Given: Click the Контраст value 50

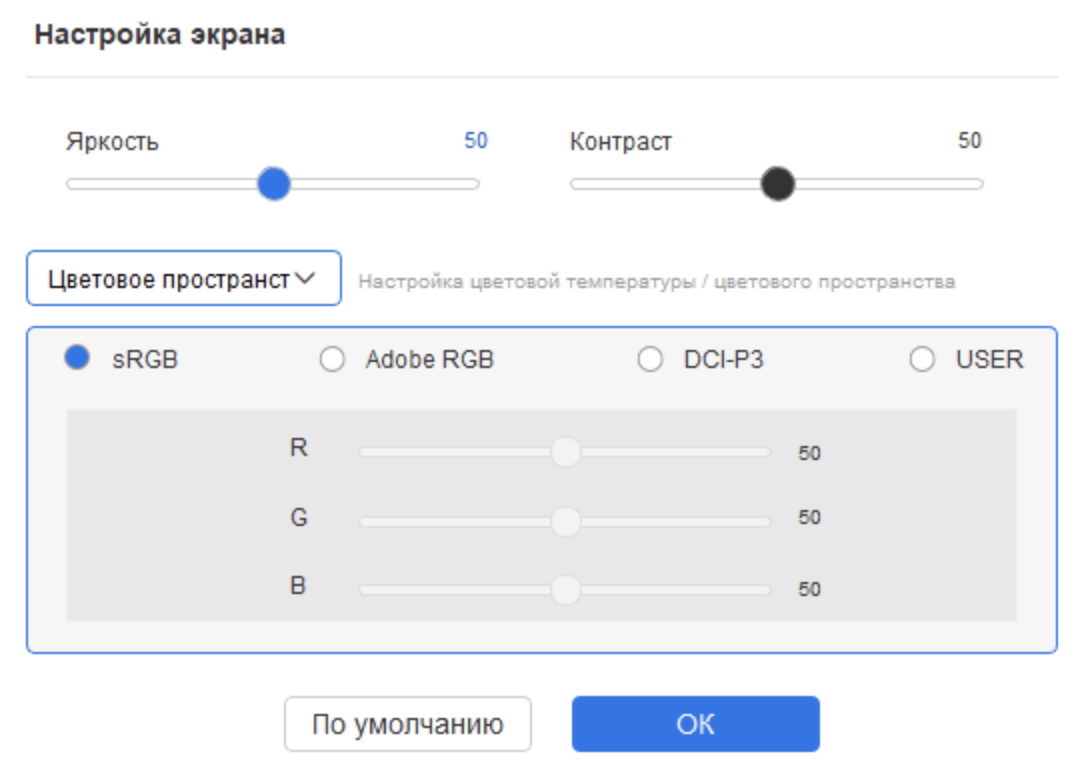Looking at the screenshot, I should pos(970,141).
